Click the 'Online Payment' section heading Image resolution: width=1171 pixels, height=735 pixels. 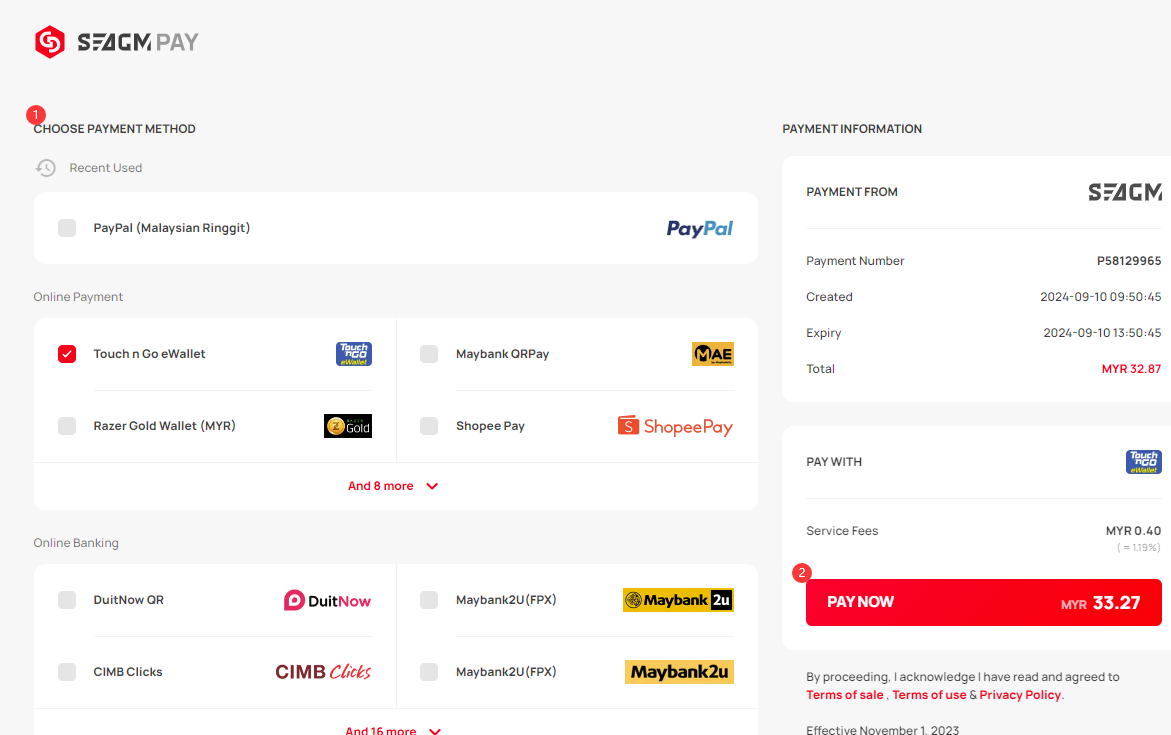78,297
